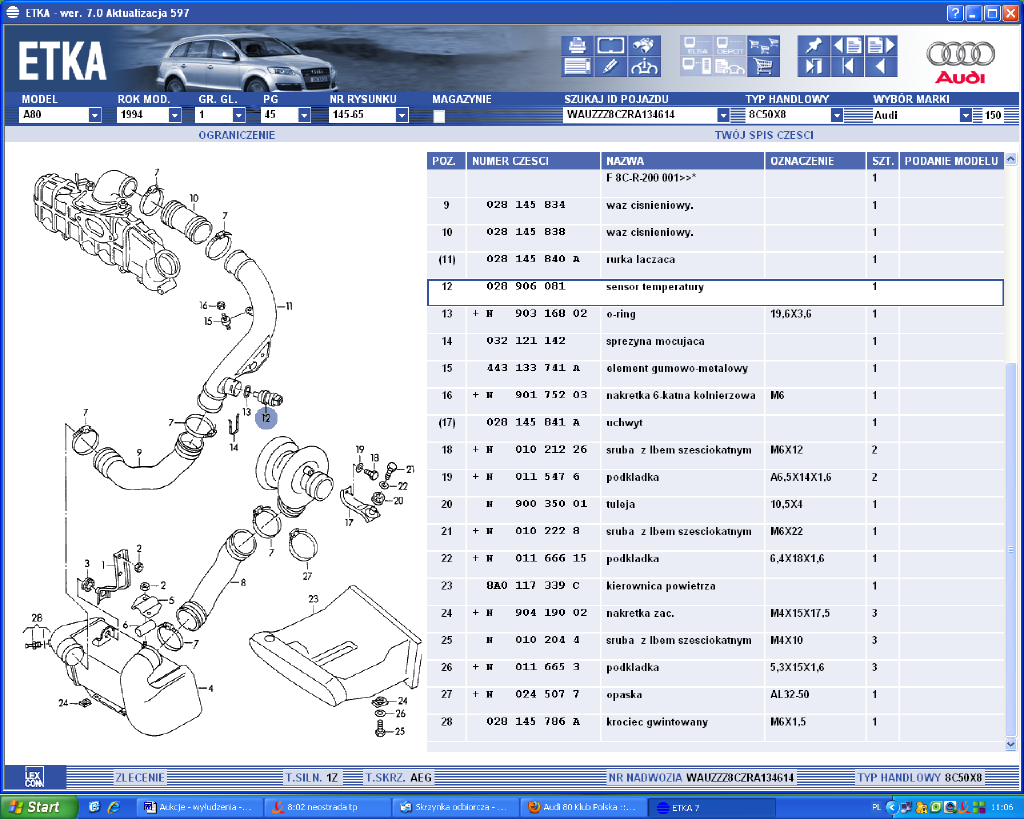
Task: Switch to Aukcje - wyłudzenia taskbar item
Action: [x=198, y=807]
